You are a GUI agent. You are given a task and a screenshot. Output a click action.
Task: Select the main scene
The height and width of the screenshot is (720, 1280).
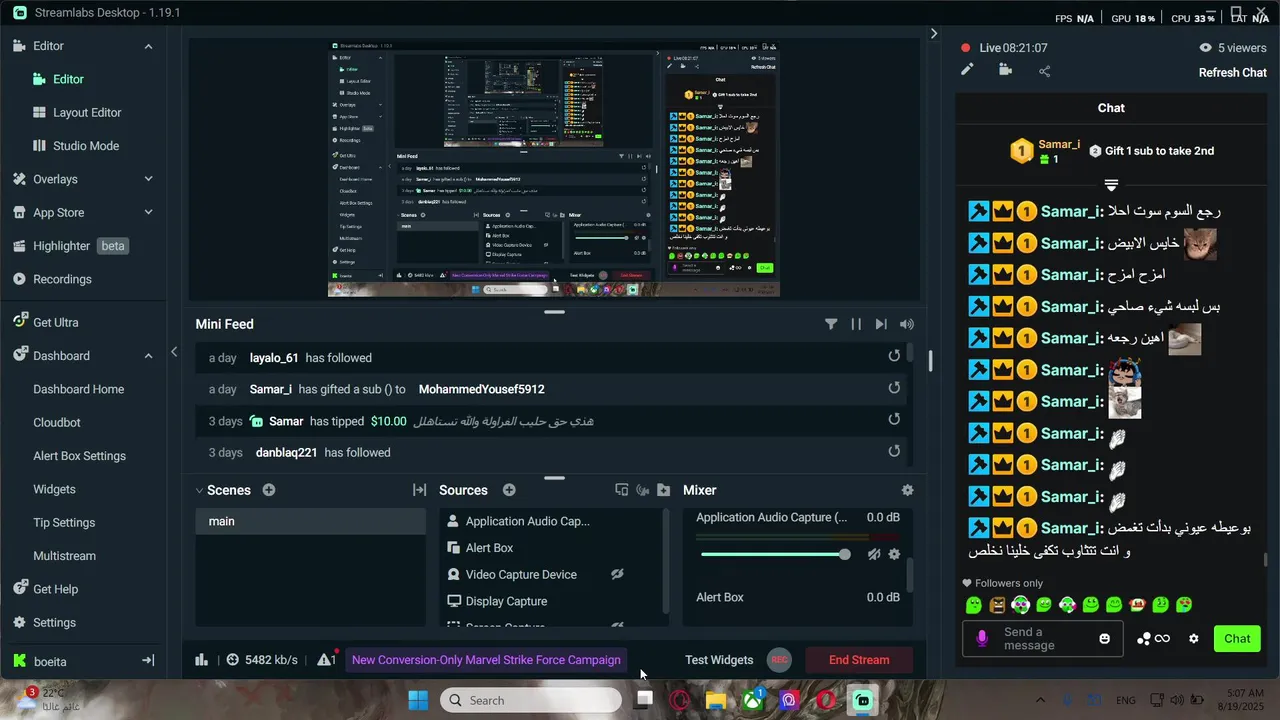(x=310, y=521)
